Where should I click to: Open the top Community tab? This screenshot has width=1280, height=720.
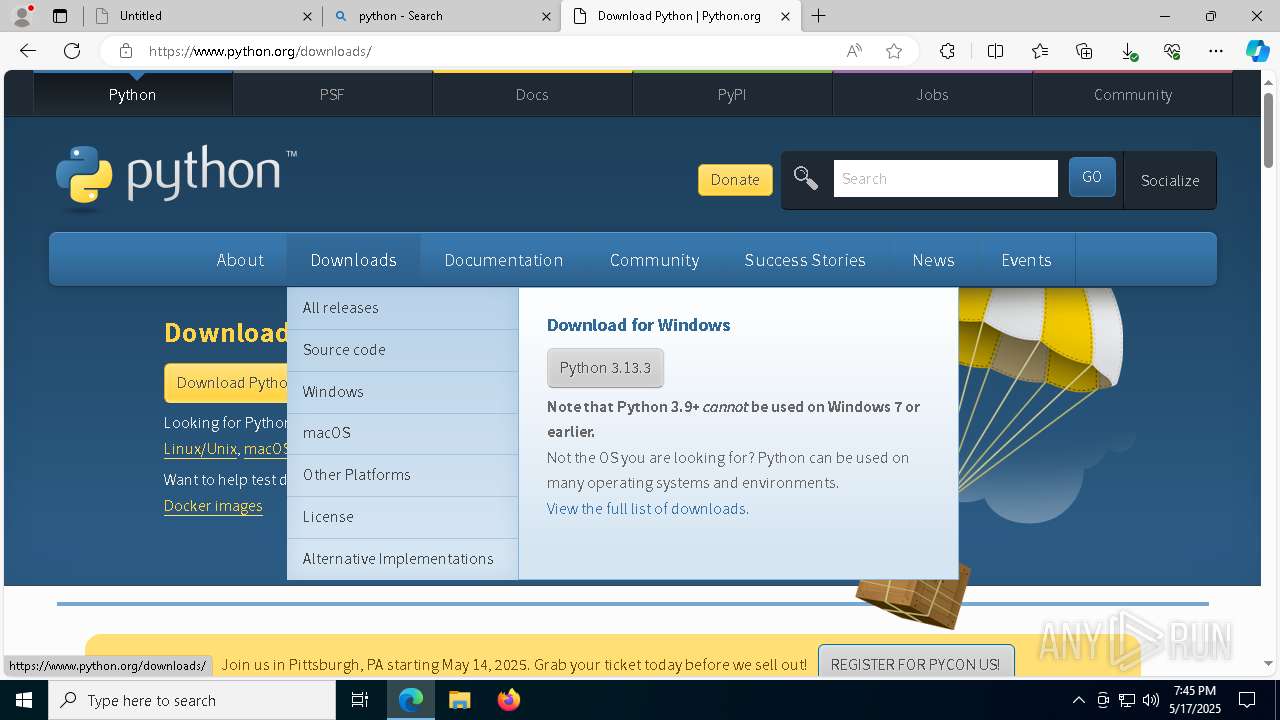click(1132, 94)
